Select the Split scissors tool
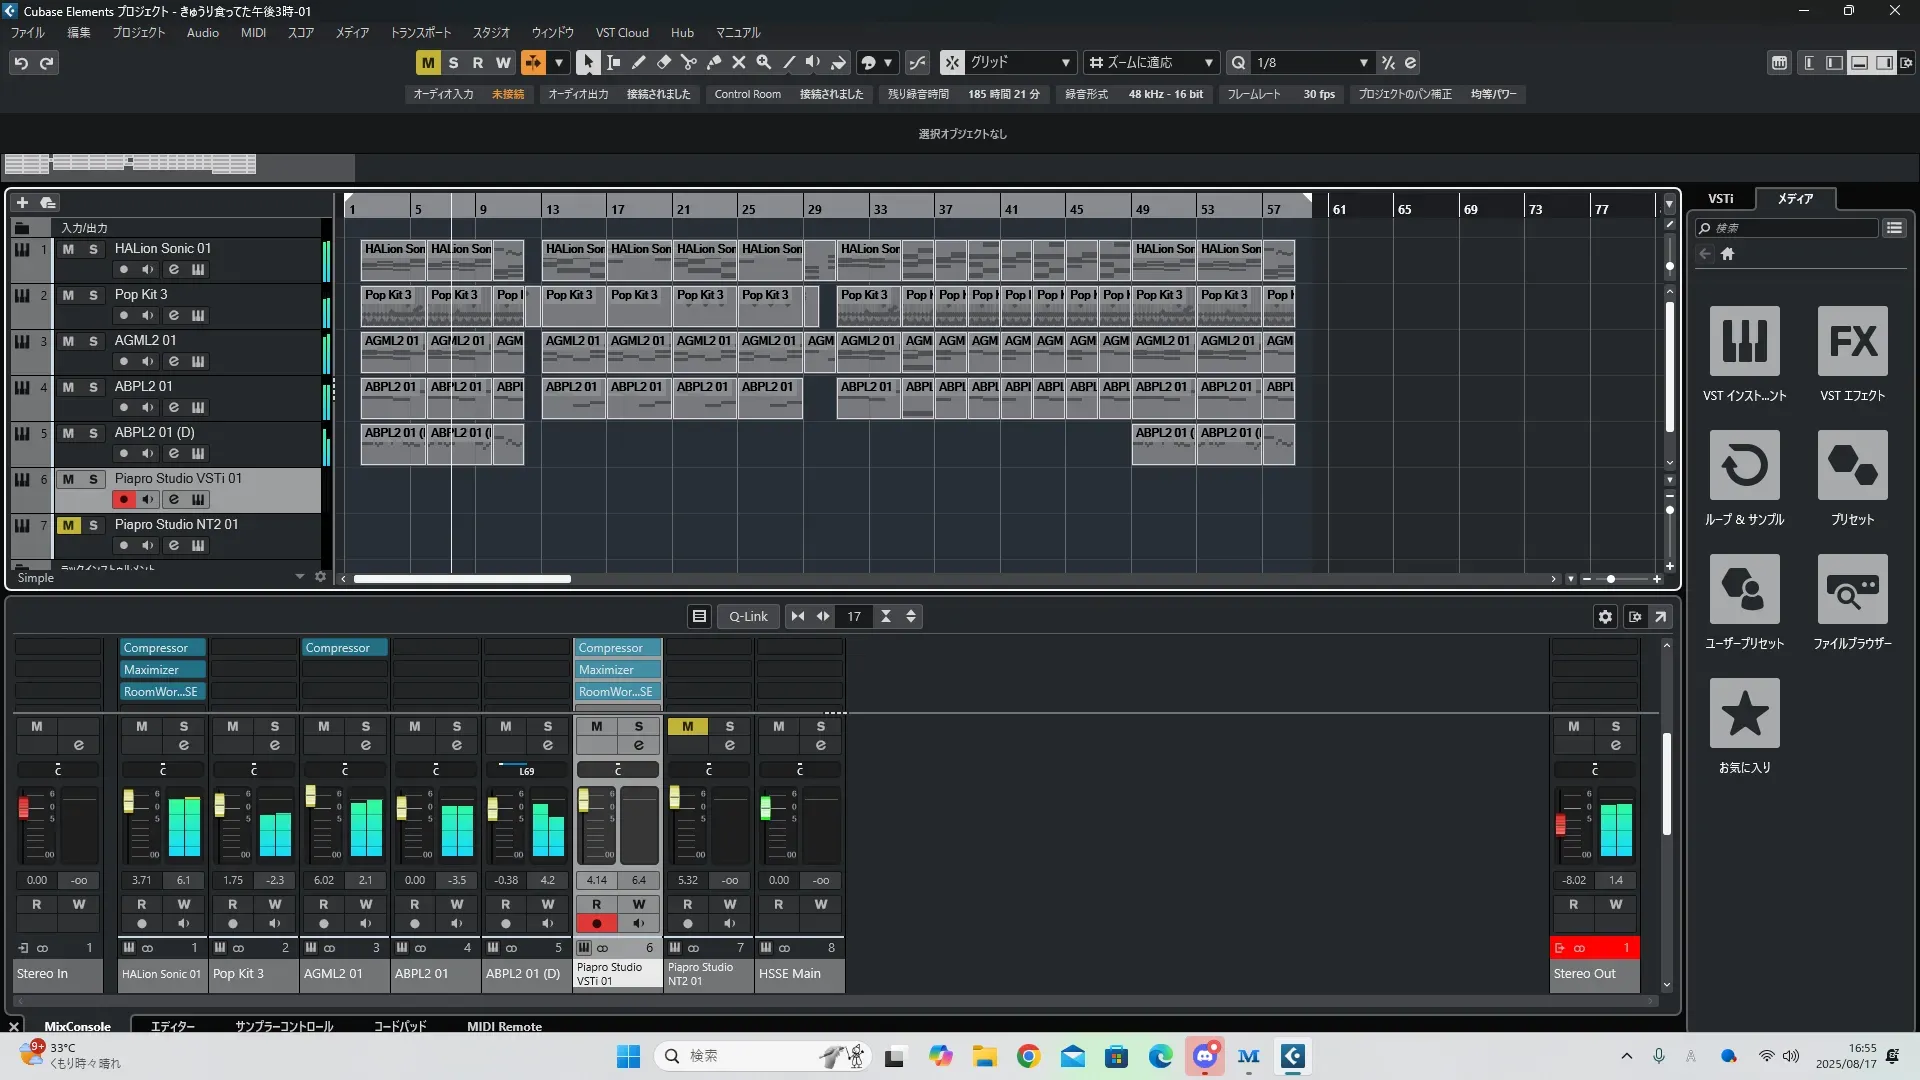Viewport: 1920px width, 1080px height. point(688,62)
